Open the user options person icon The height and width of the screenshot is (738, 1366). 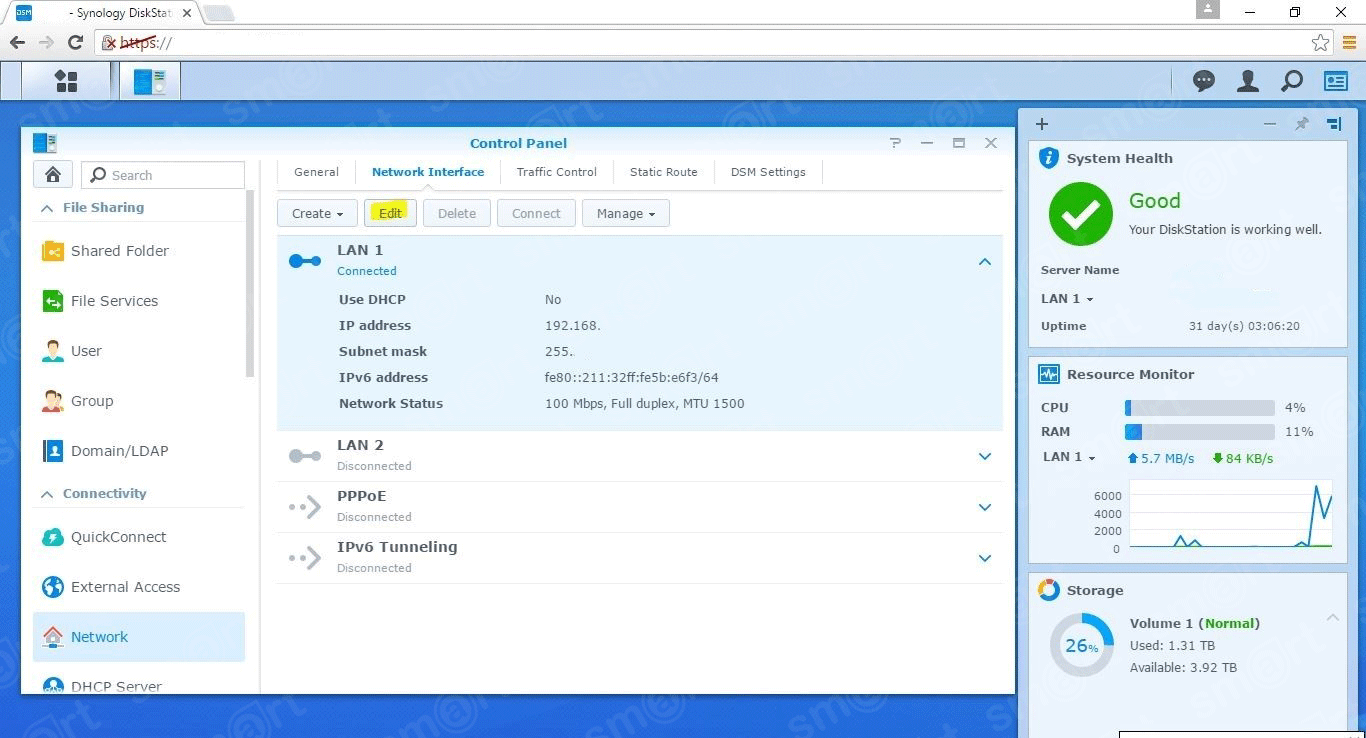point(1248,82)
